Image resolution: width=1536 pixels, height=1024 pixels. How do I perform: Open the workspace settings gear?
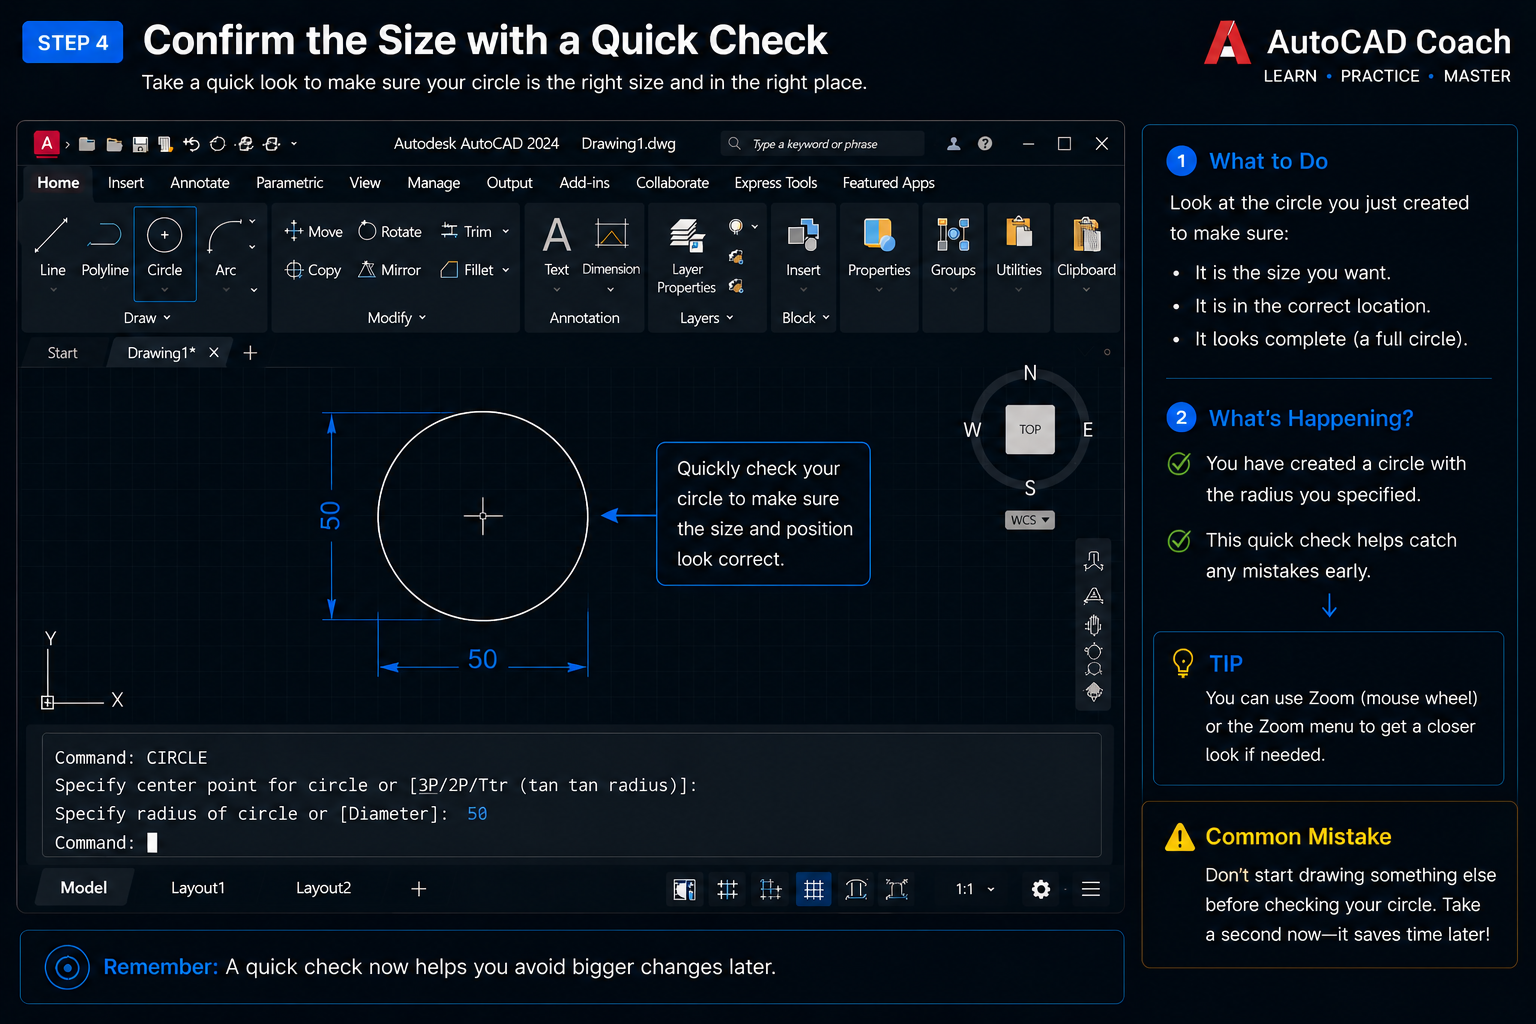(1041, 889)
